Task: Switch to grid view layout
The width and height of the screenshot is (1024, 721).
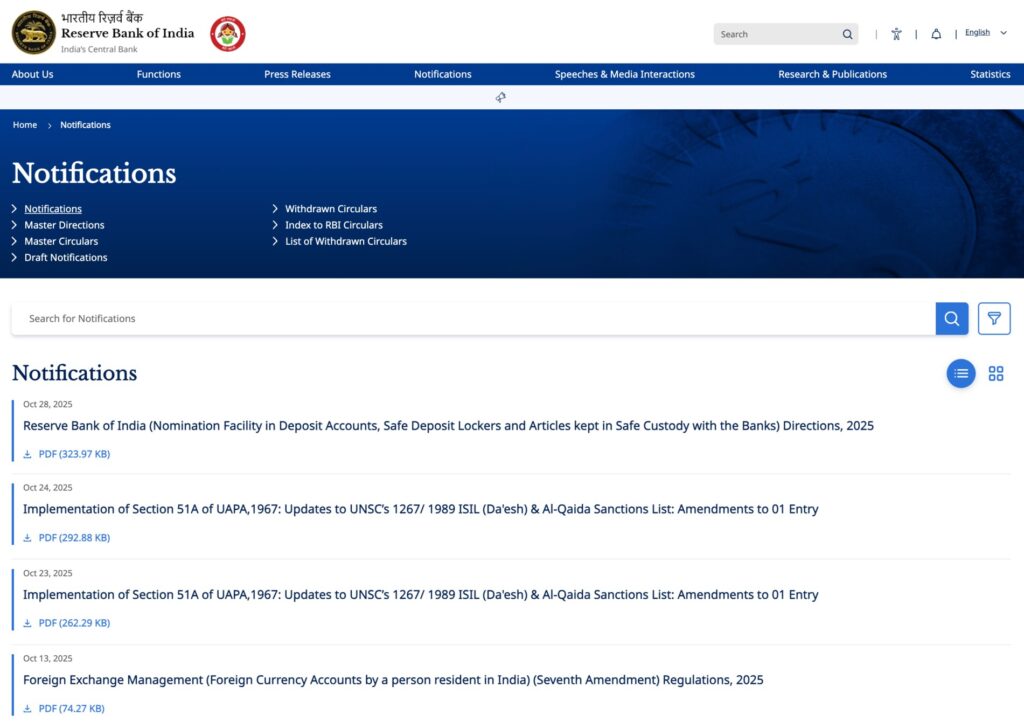Action: click(x=996, y=373)
